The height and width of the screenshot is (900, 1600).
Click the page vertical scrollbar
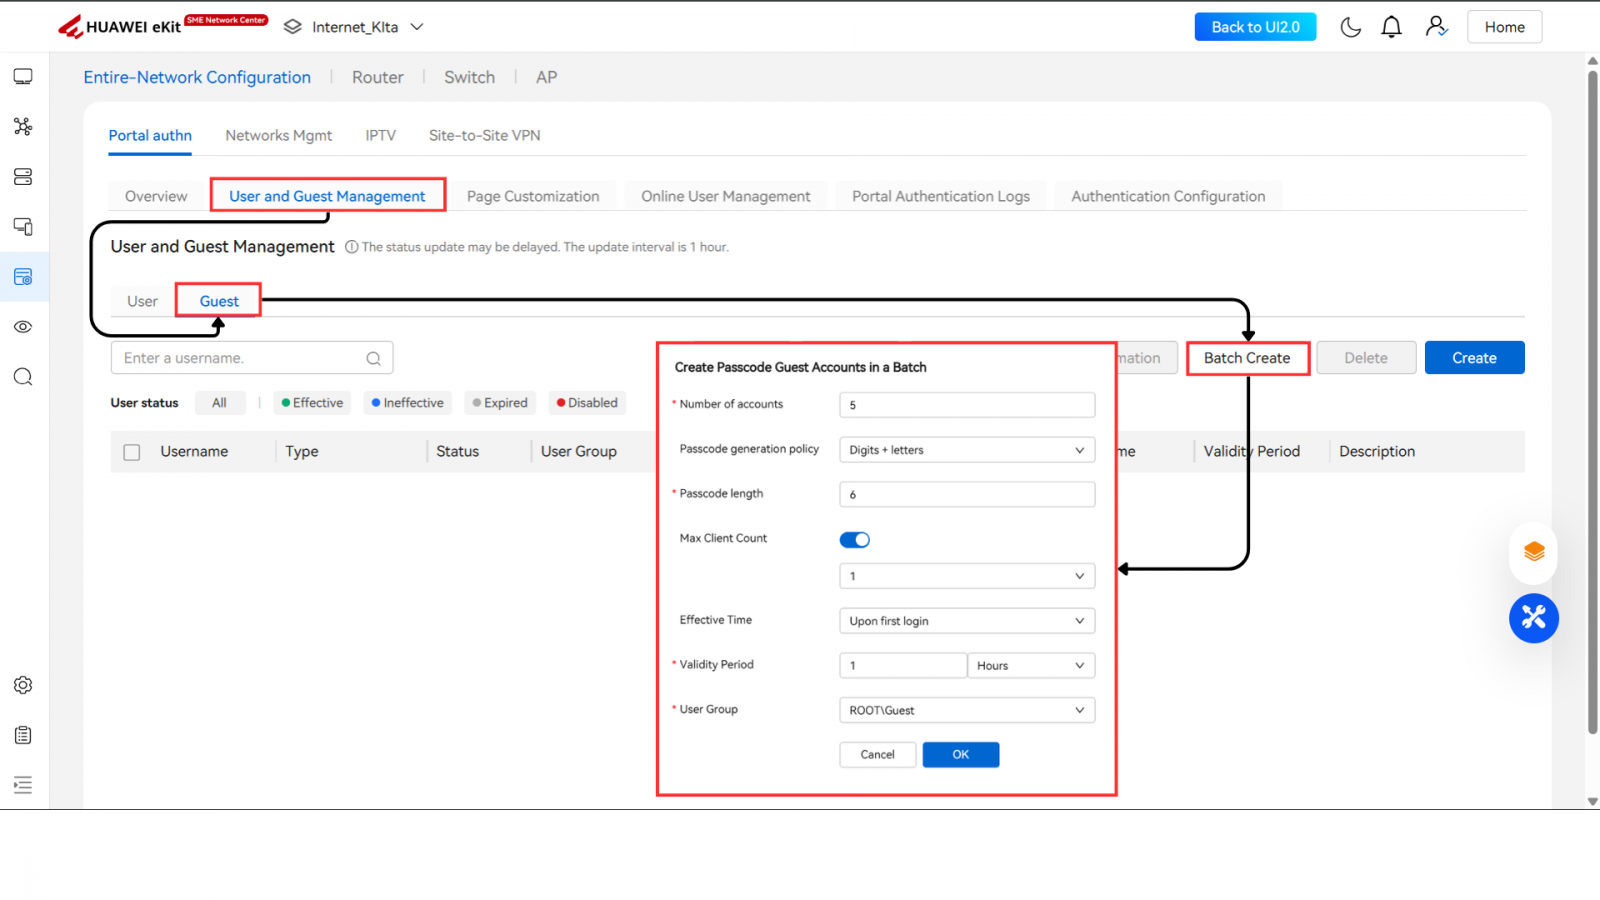(x=1592, y=400)
